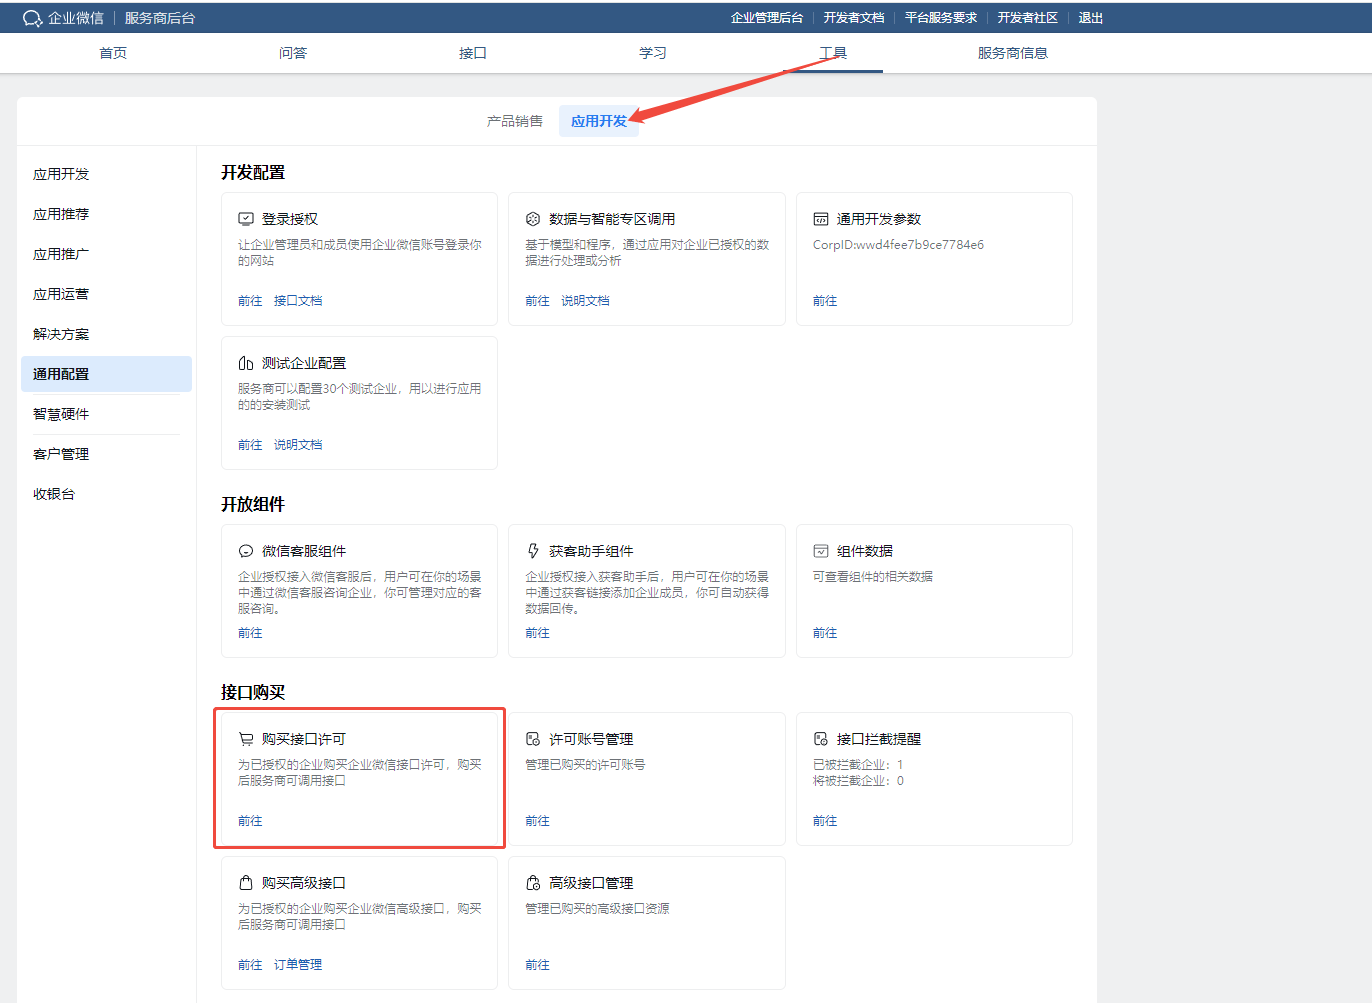Go to 收银台 in the sidebar
Viewport: 1372px width, 1003px height.
[x=54, y=494]
